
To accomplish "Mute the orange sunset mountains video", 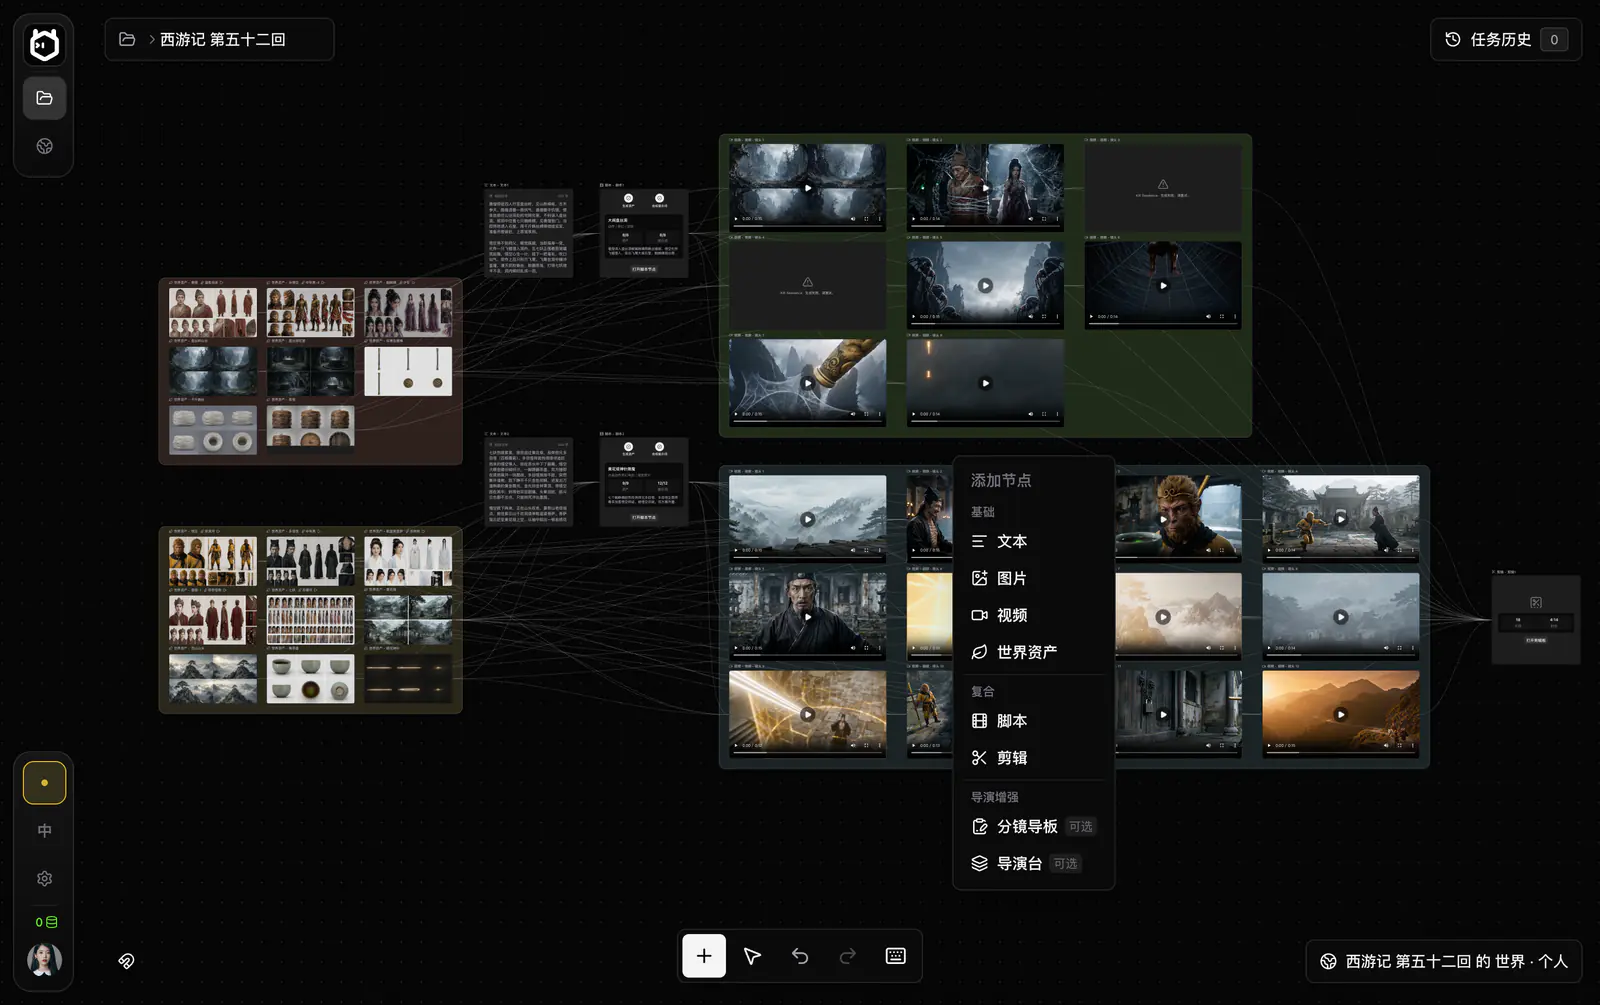I will point(1386,745).
